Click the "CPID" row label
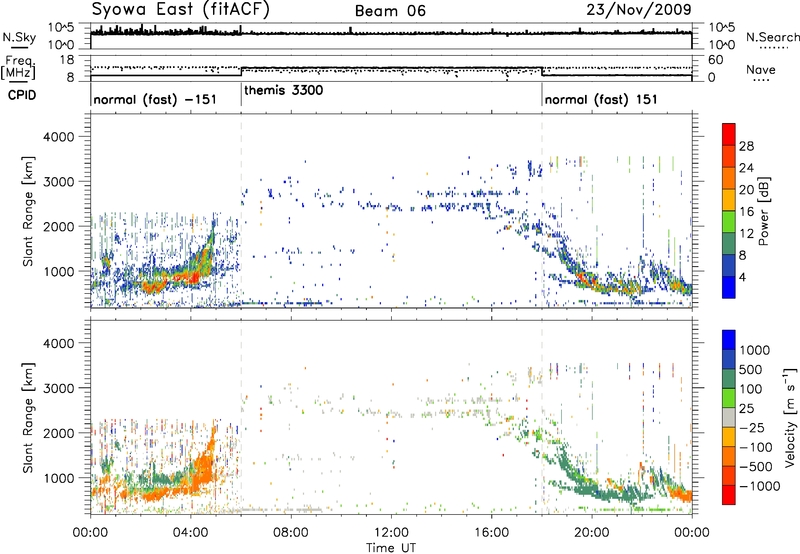 pos(22,95)
